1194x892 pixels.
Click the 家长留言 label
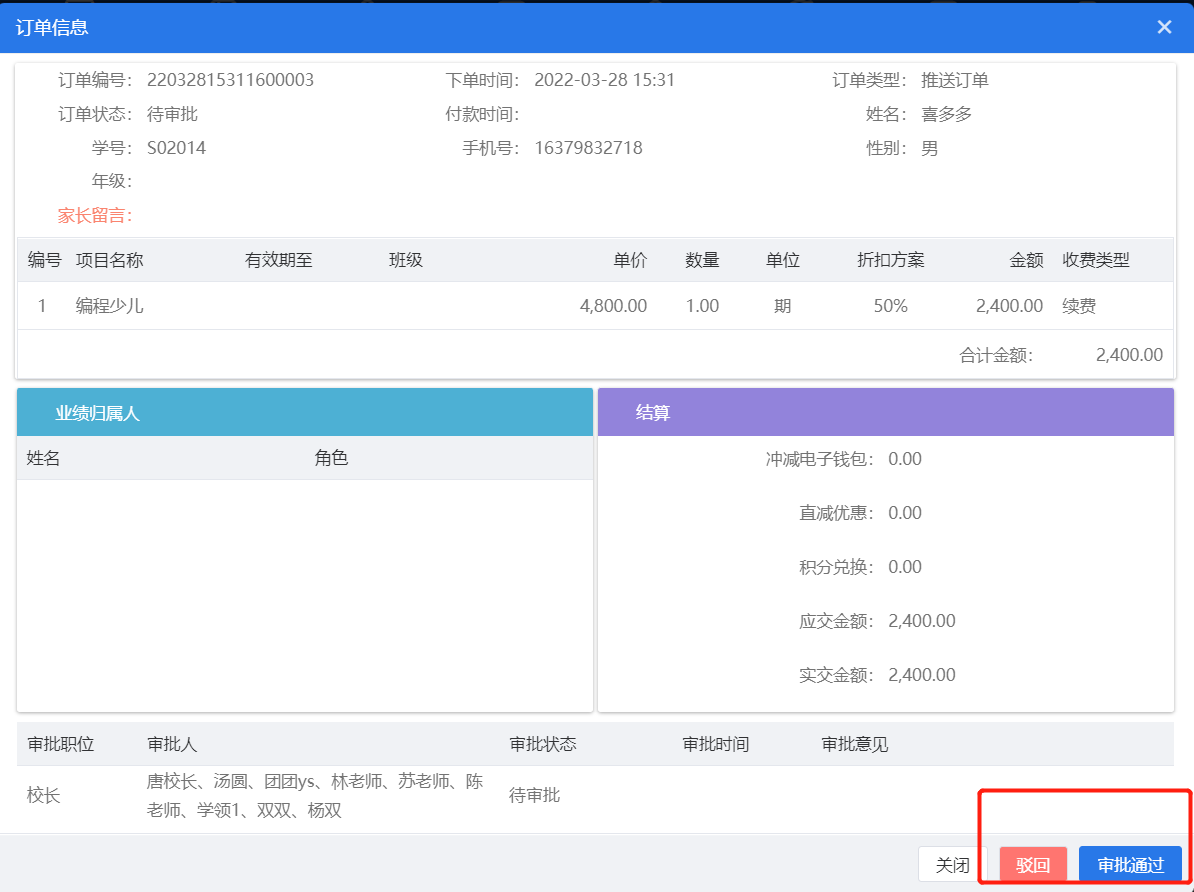tap(94, 216)
